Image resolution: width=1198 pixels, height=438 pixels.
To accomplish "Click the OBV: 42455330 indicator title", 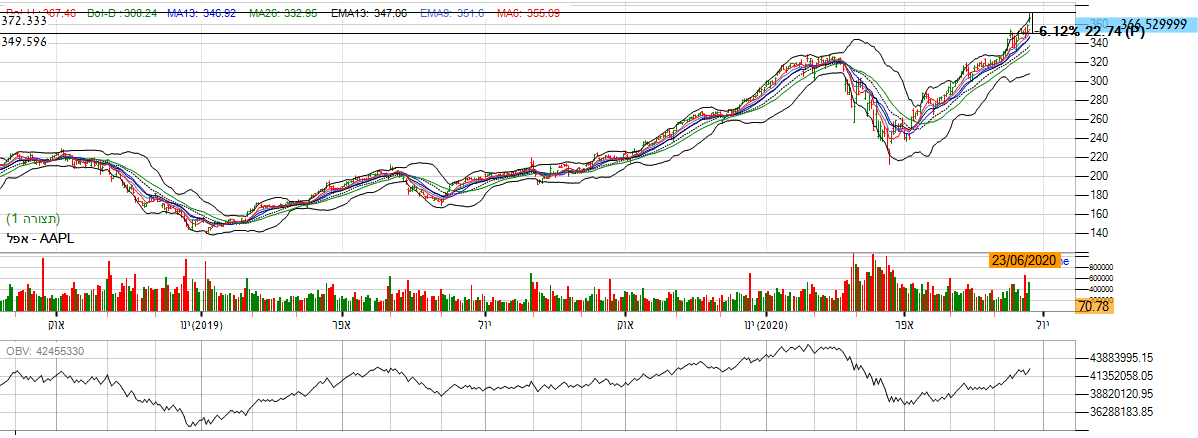I will tap(48, 351).
